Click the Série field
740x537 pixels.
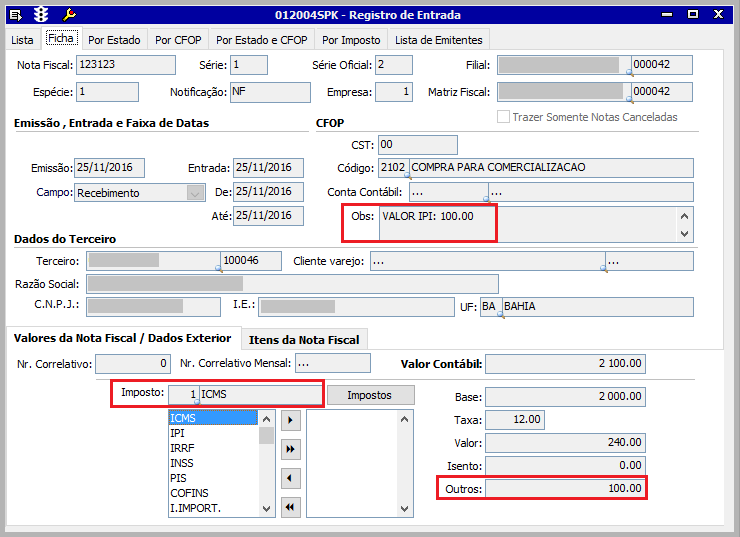[x=249, y=65]
